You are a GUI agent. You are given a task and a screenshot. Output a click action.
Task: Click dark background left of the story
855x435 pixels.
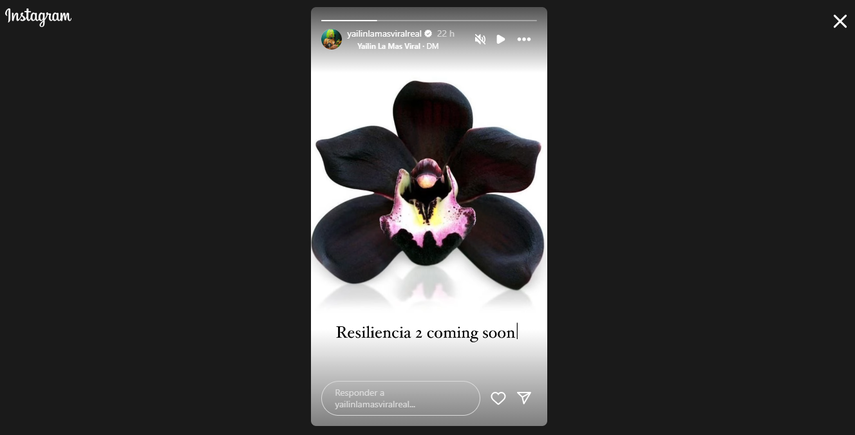click(x=155, y=229)
